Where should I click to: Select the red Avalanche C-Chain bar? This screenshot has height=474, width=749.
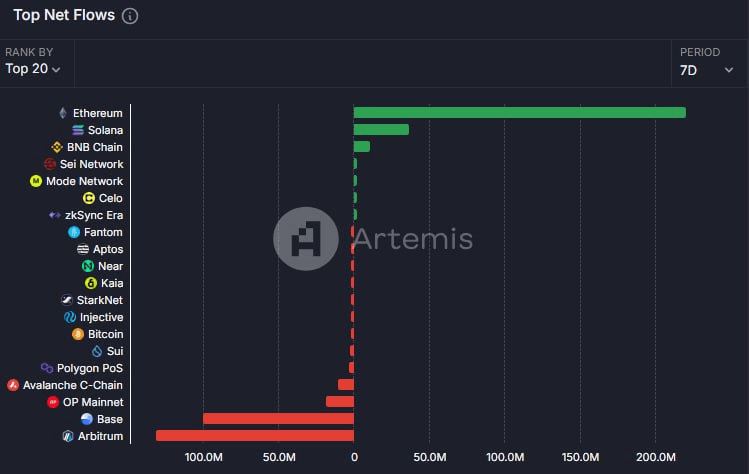[x=346, y=385]
